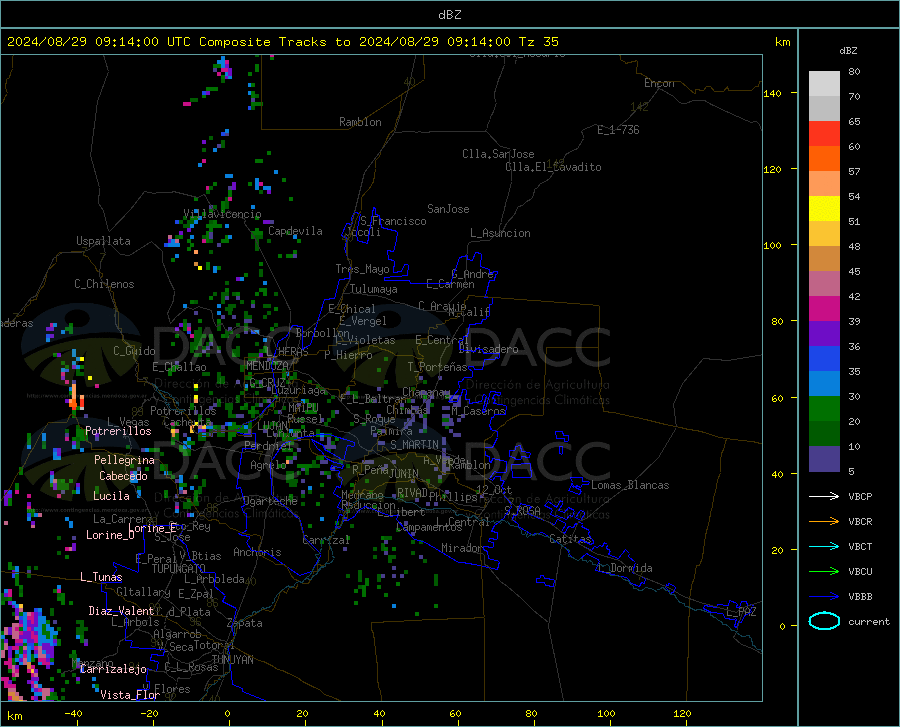900x727 pixels.
Task: Click the Mirador label
Action: 462,548
